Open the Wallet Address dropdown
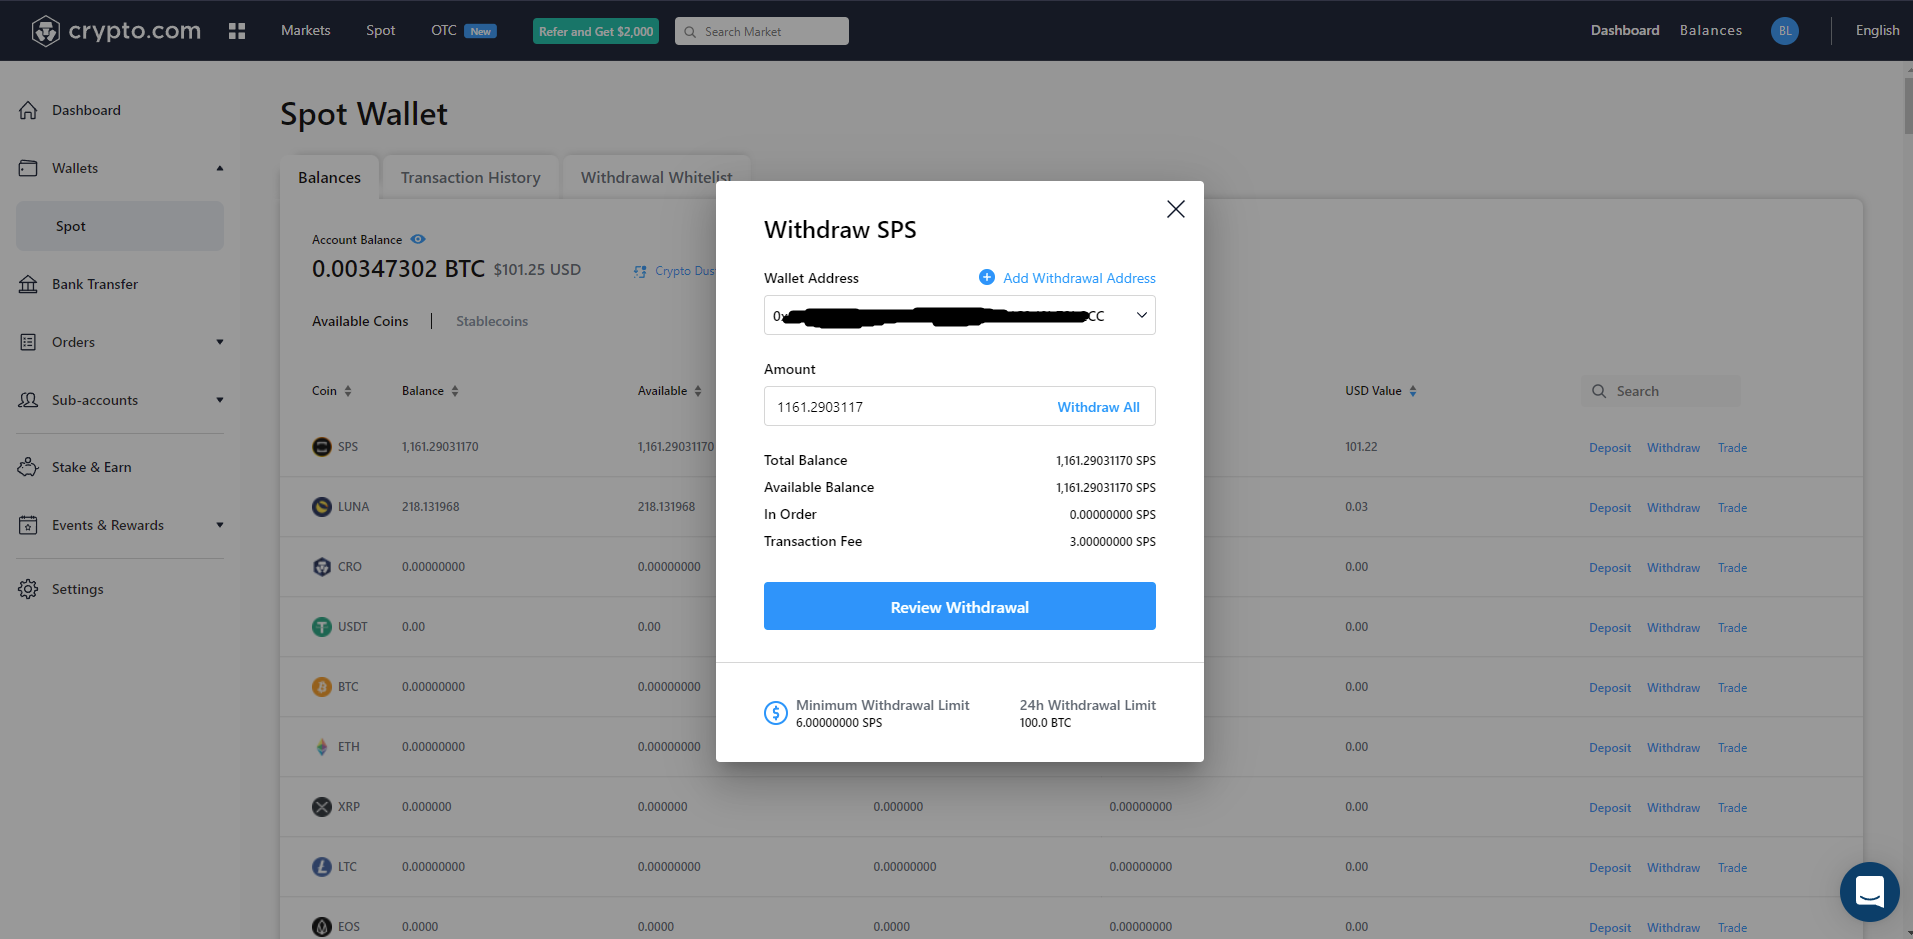The height and width of the screenshot is (939, 1913). (959, 315)
